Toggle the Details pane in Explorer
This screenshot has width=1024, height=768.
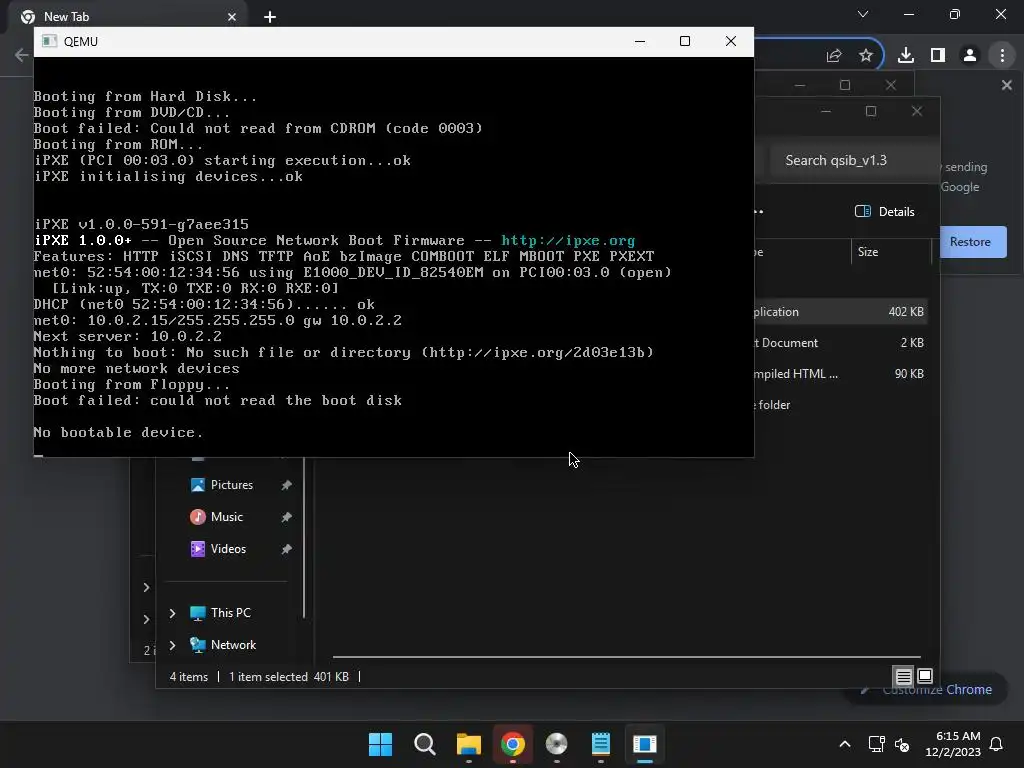point(885,212)
